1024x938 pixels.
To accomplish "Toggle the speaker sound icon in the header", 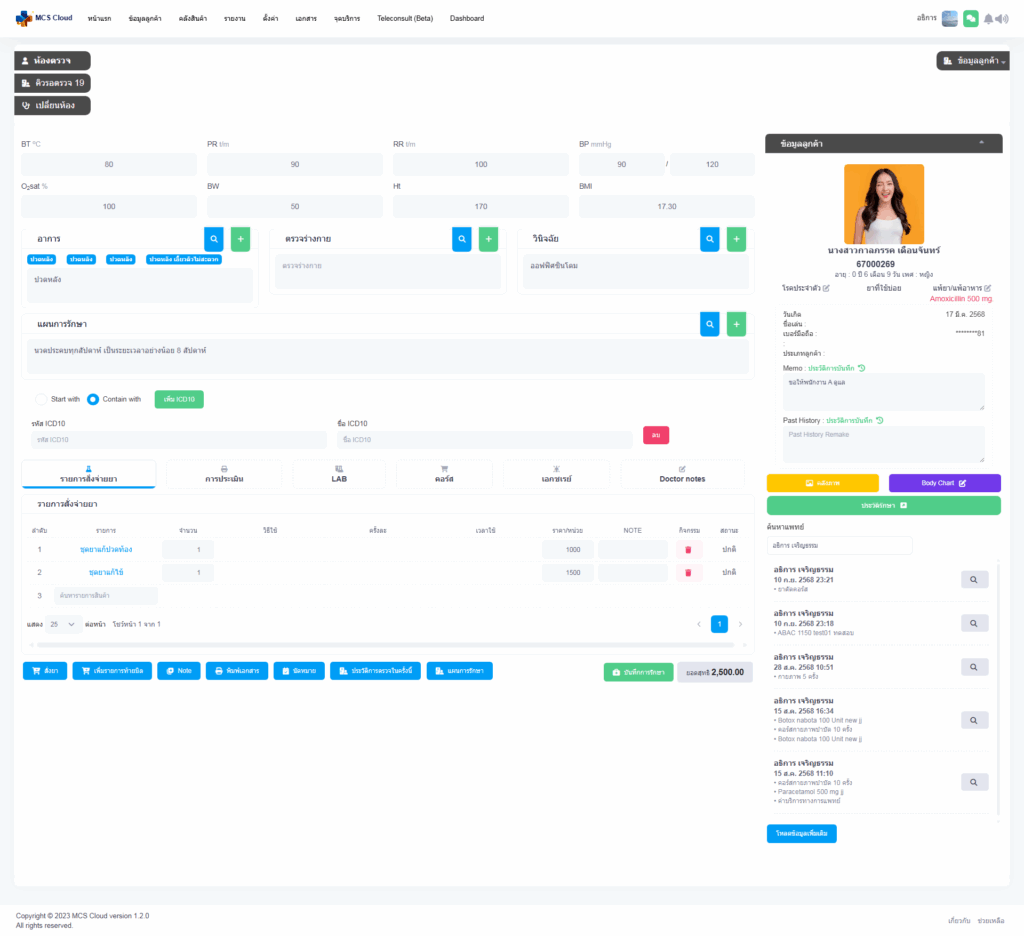I will pyautogui.click(x=1003, y=19).
